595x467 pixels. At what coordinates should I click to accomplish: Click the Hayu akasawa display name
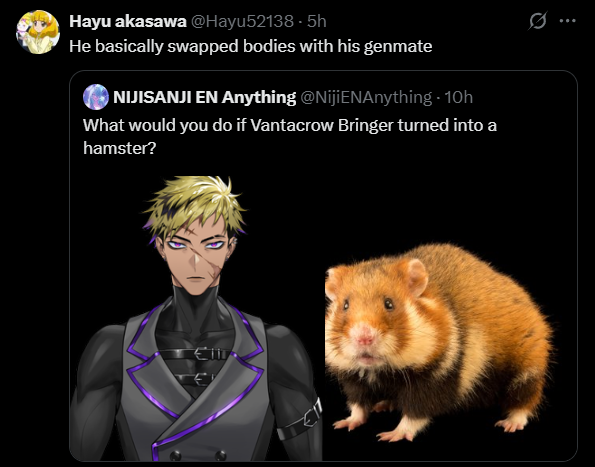[128, 21]
